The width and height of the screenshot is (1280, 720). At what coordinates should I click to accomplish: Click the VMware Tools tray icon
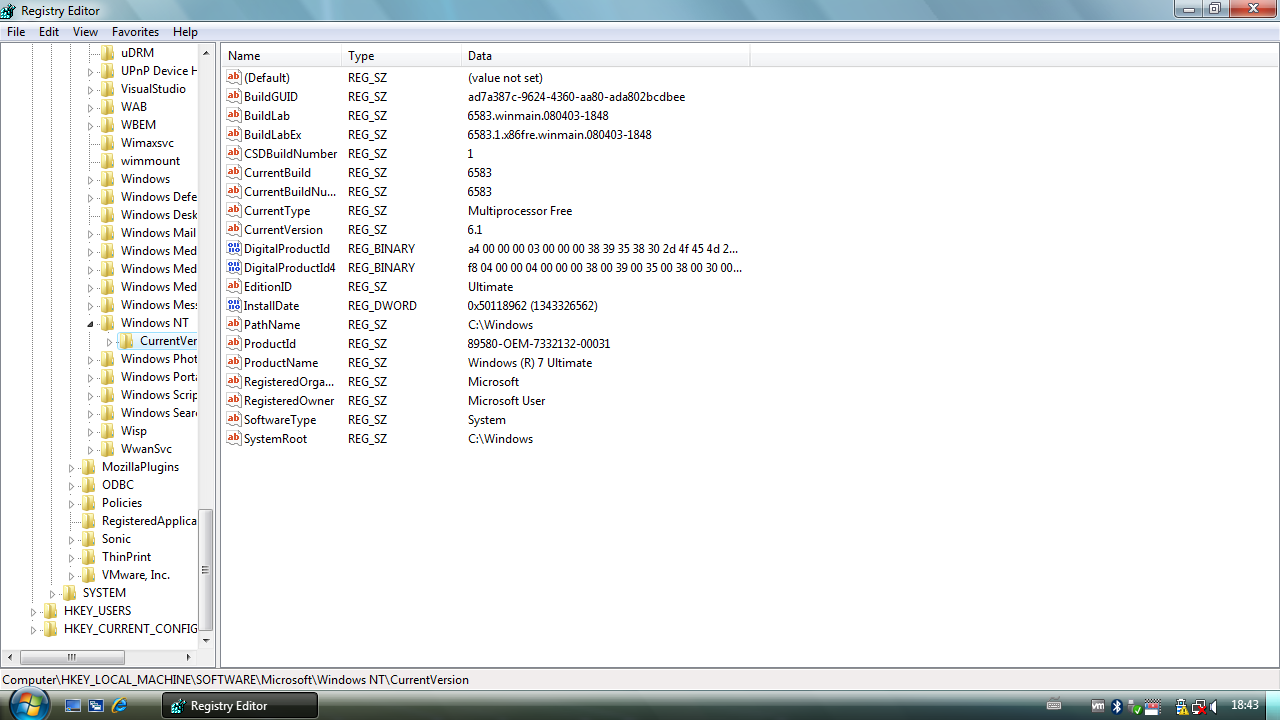[x=1098, y=707]
